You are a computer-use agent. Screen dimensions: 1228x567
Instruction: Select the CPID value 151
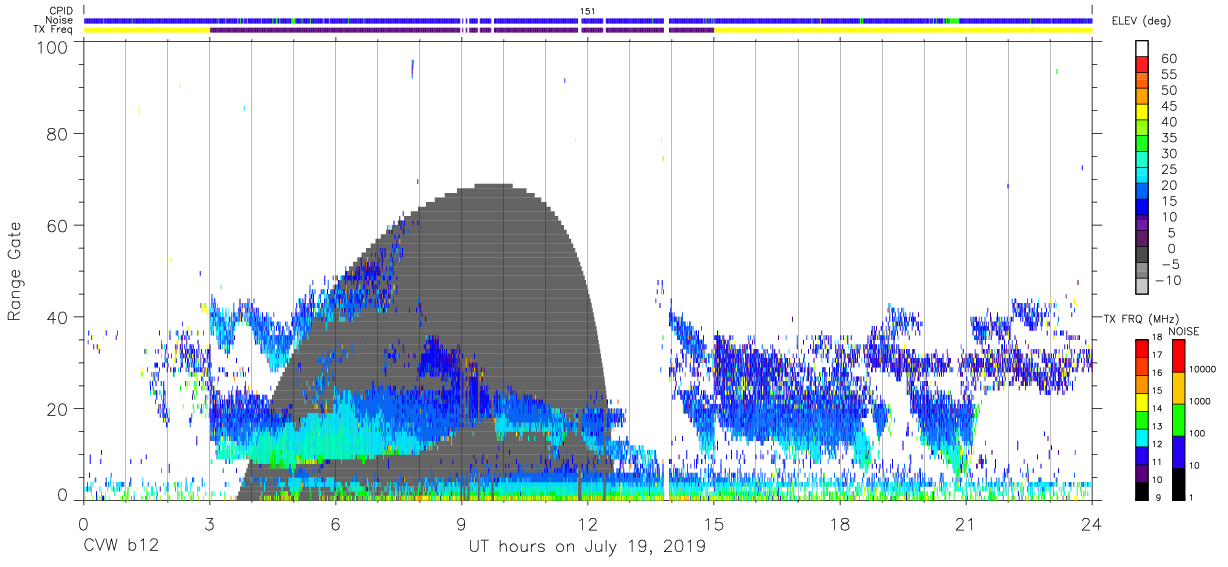pyautogui.click(x=588, y=10)
